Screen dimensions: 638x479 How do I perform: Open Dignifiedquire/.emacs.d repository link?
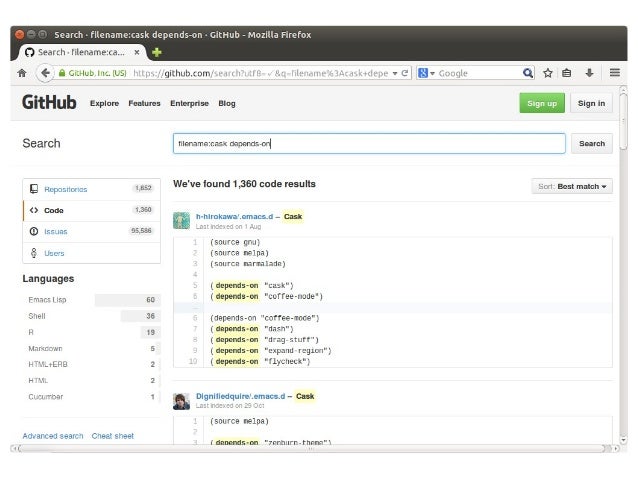click(x=240, y=396)
